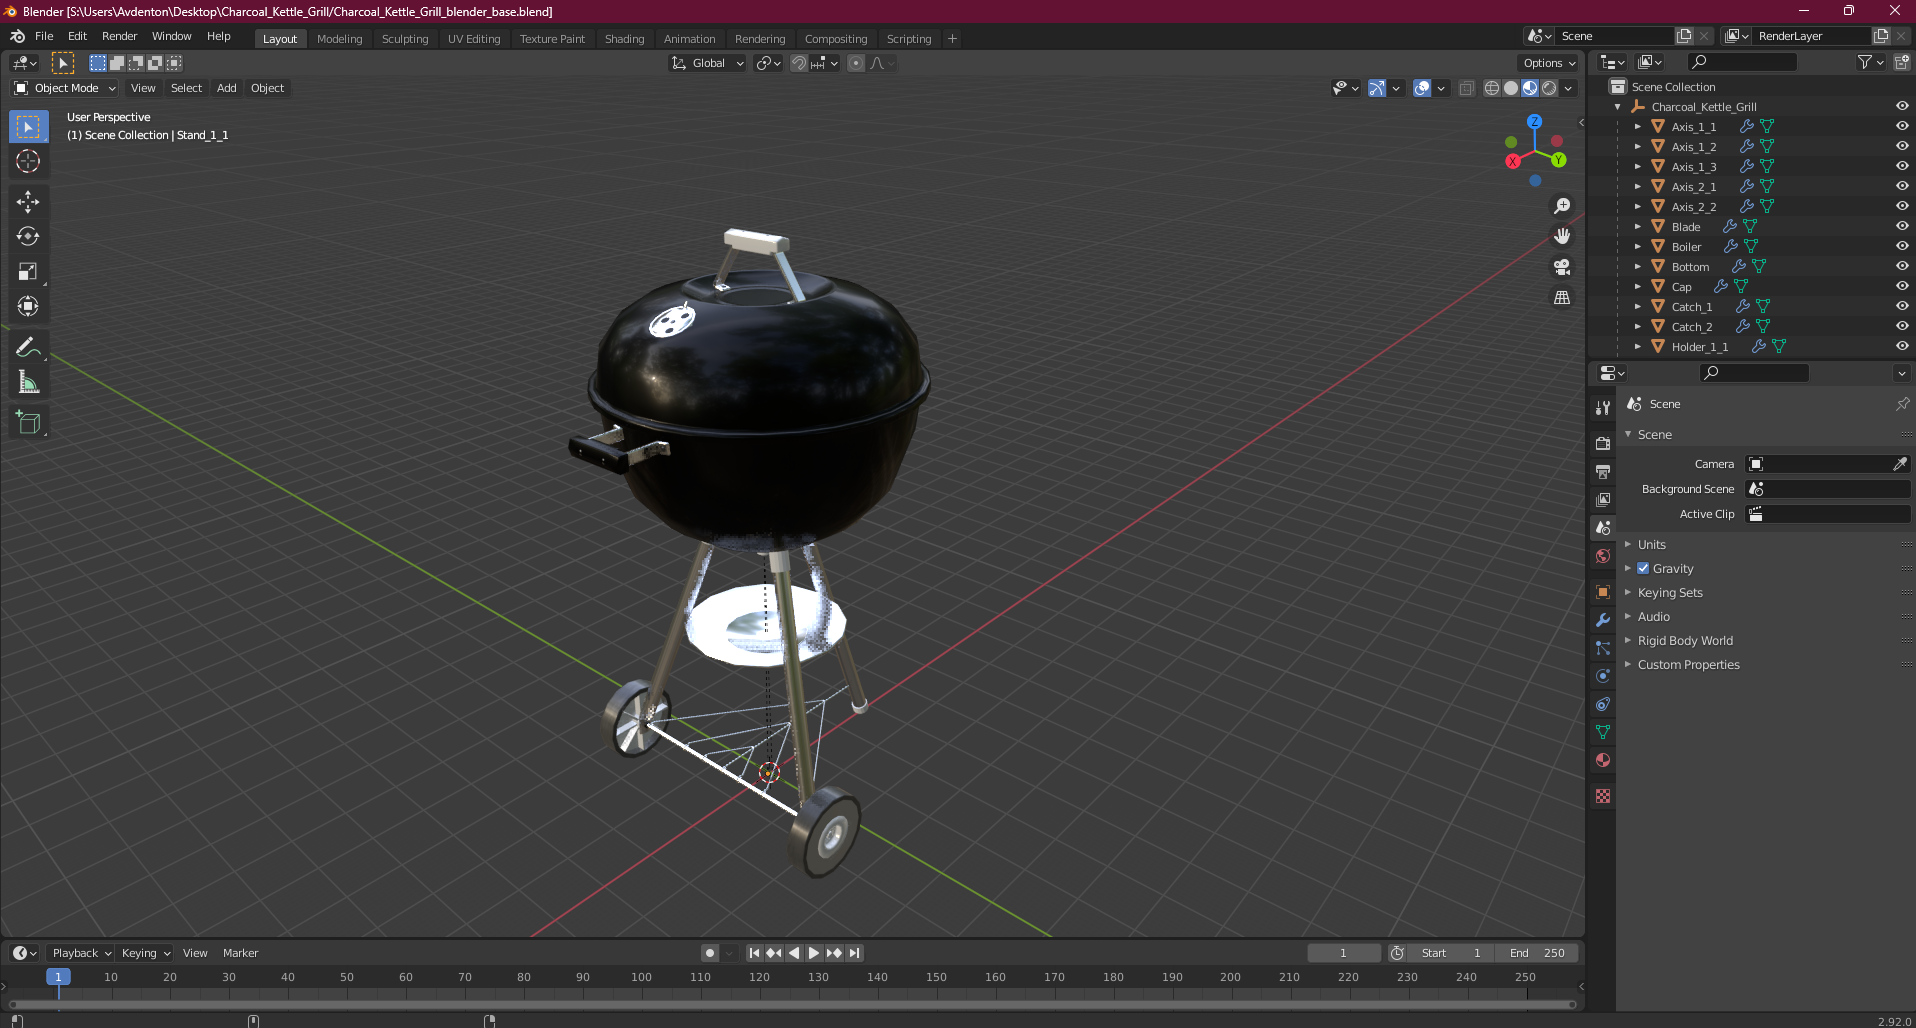This screenshot has height=1028, width=1916.
Task: Open the Add menu in viewport header
Action: (227, 88)
